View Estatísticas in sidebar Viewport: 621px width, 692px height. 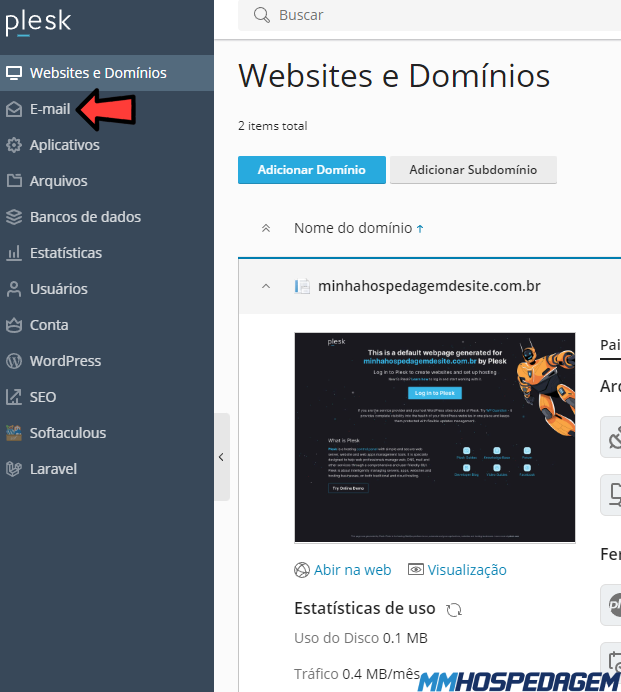tap(107, 253)
